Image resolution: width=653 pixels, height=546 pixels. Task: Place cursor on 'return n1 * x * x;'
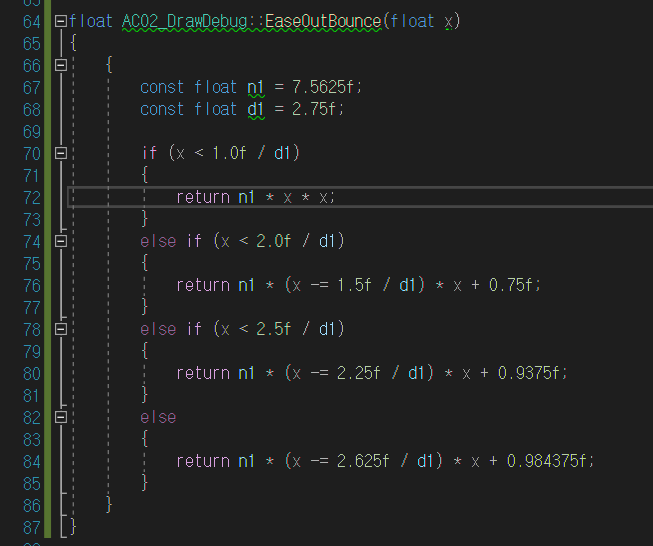point(256,197)
